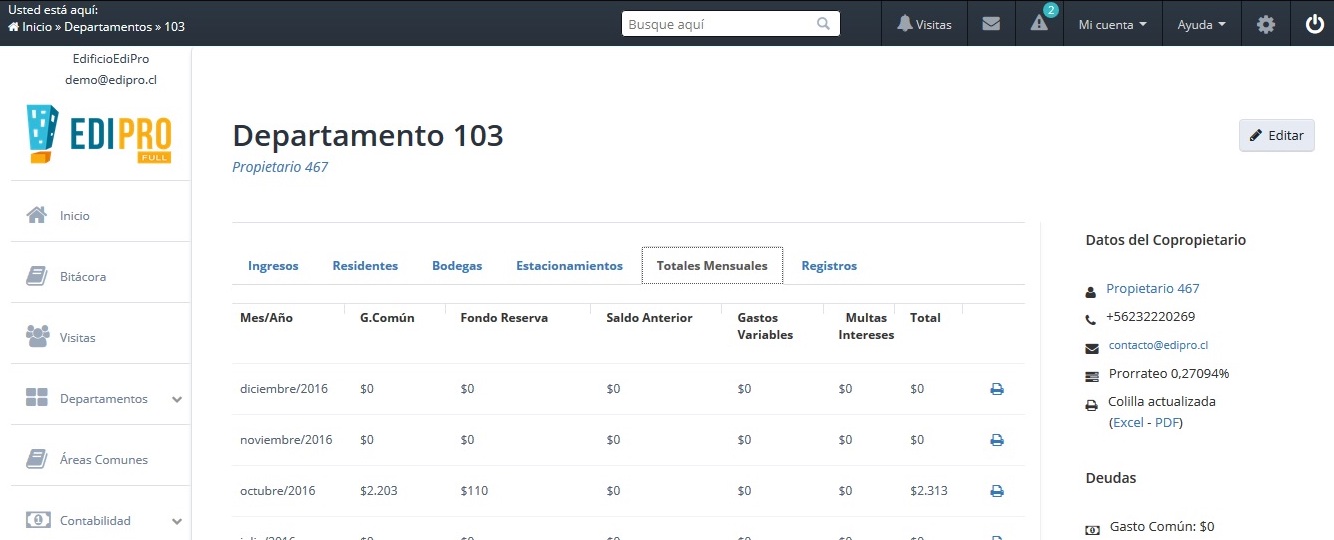Click the Áreas Comunes book icon
The image size is (1334, 540).
click(37, 459)
